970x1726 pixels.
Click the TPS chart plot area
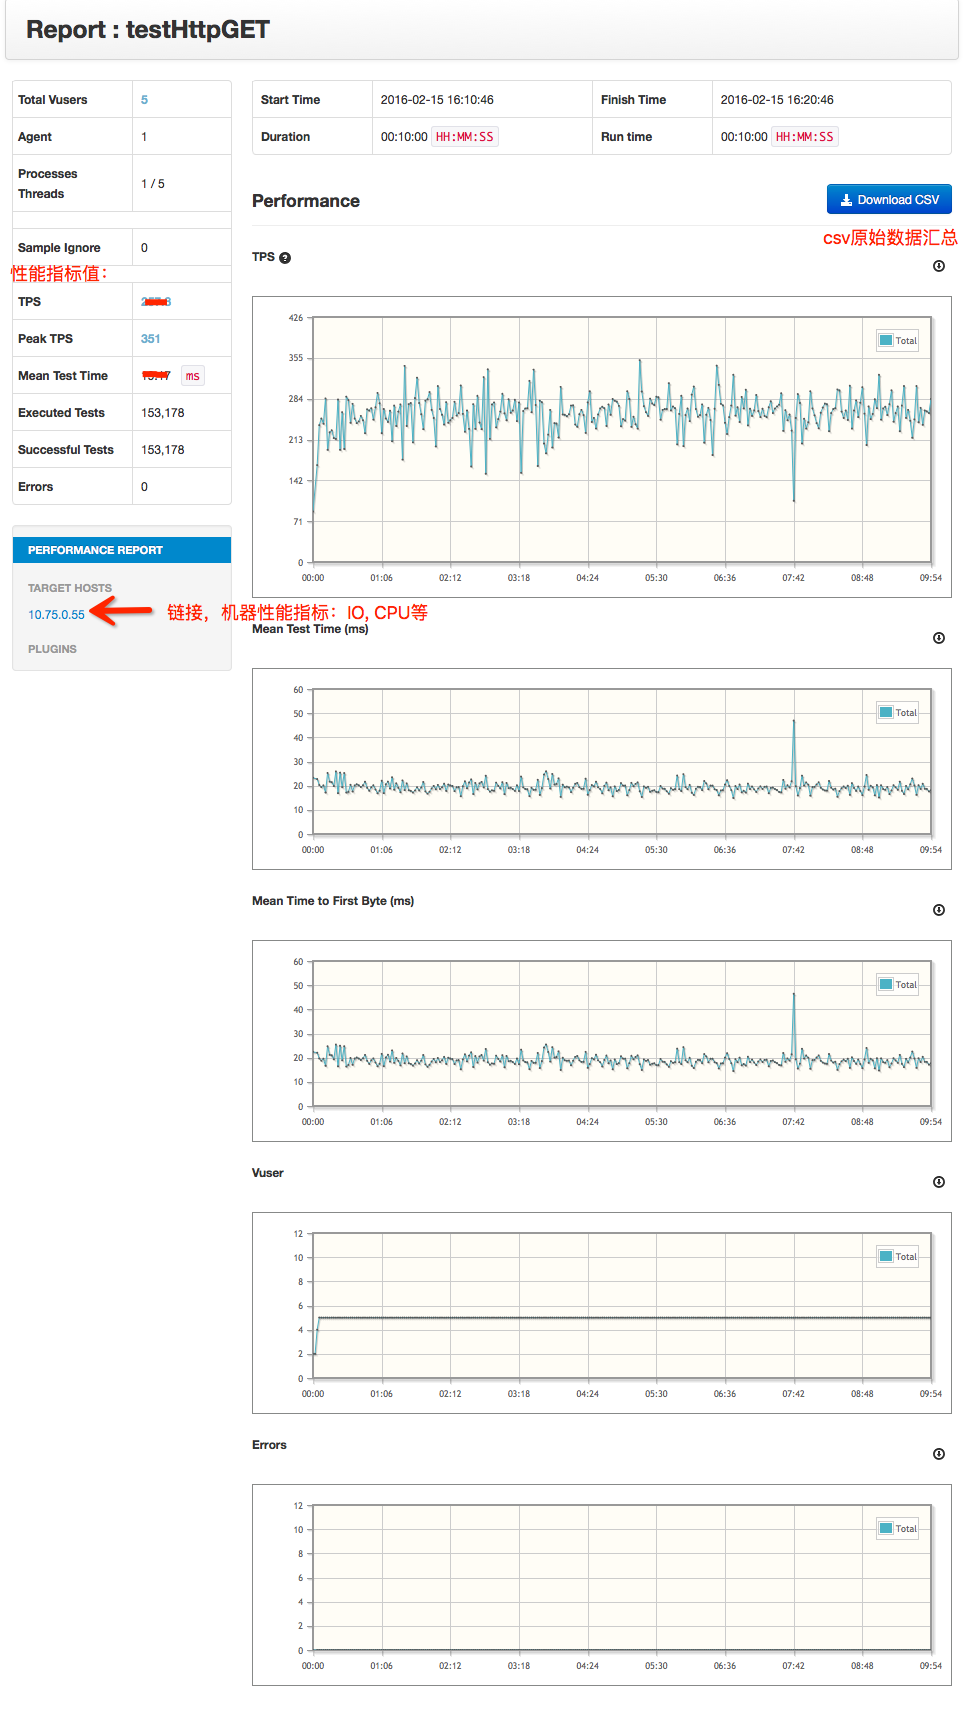click(x=622, y=440)
